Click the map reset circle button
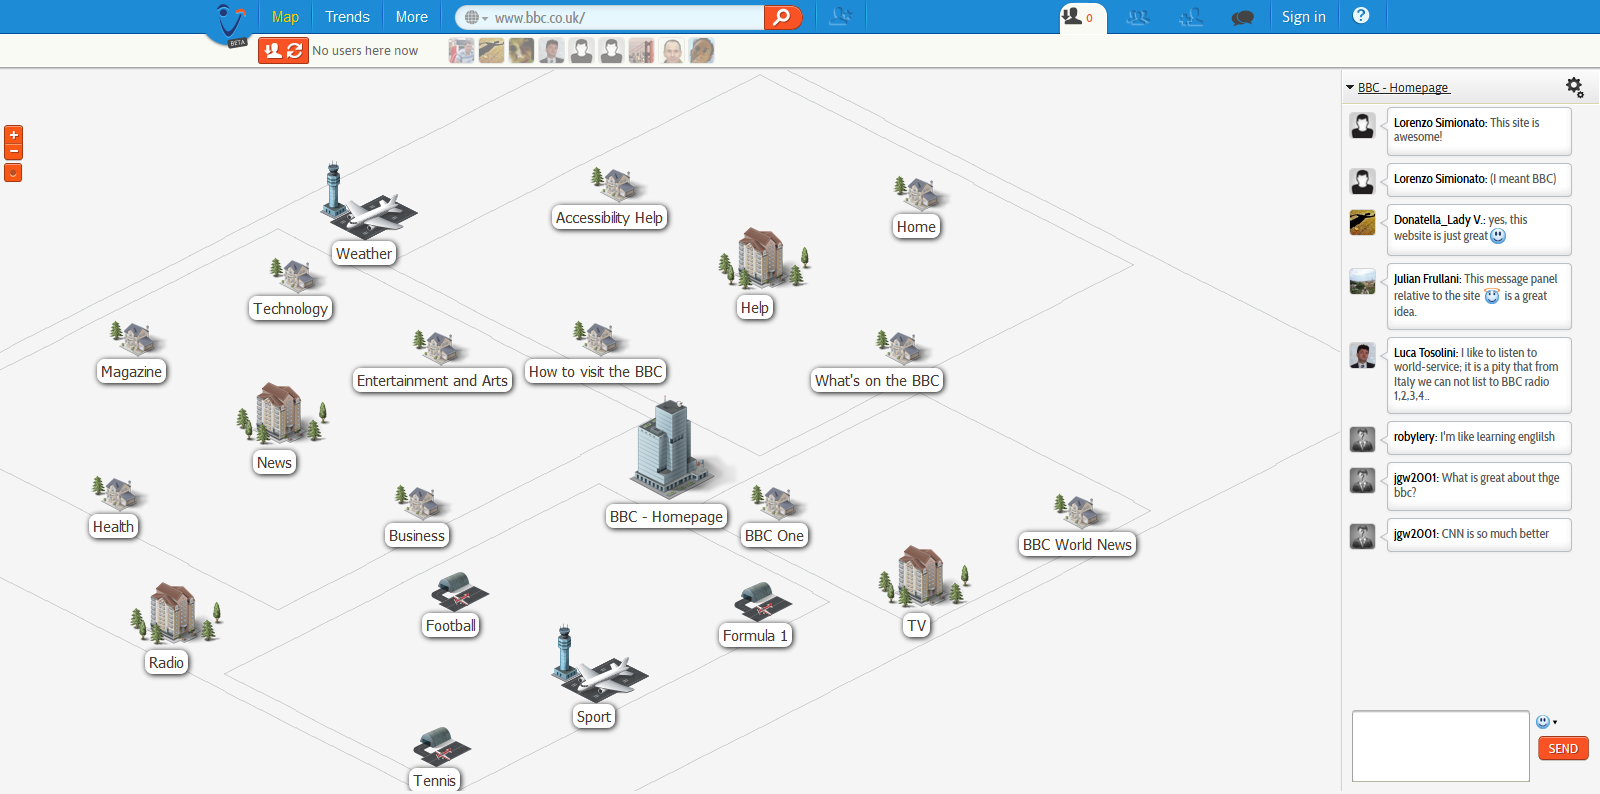The height and width of the screenshot is (794, 1600). pyautogui.click(x=13, y=173)
